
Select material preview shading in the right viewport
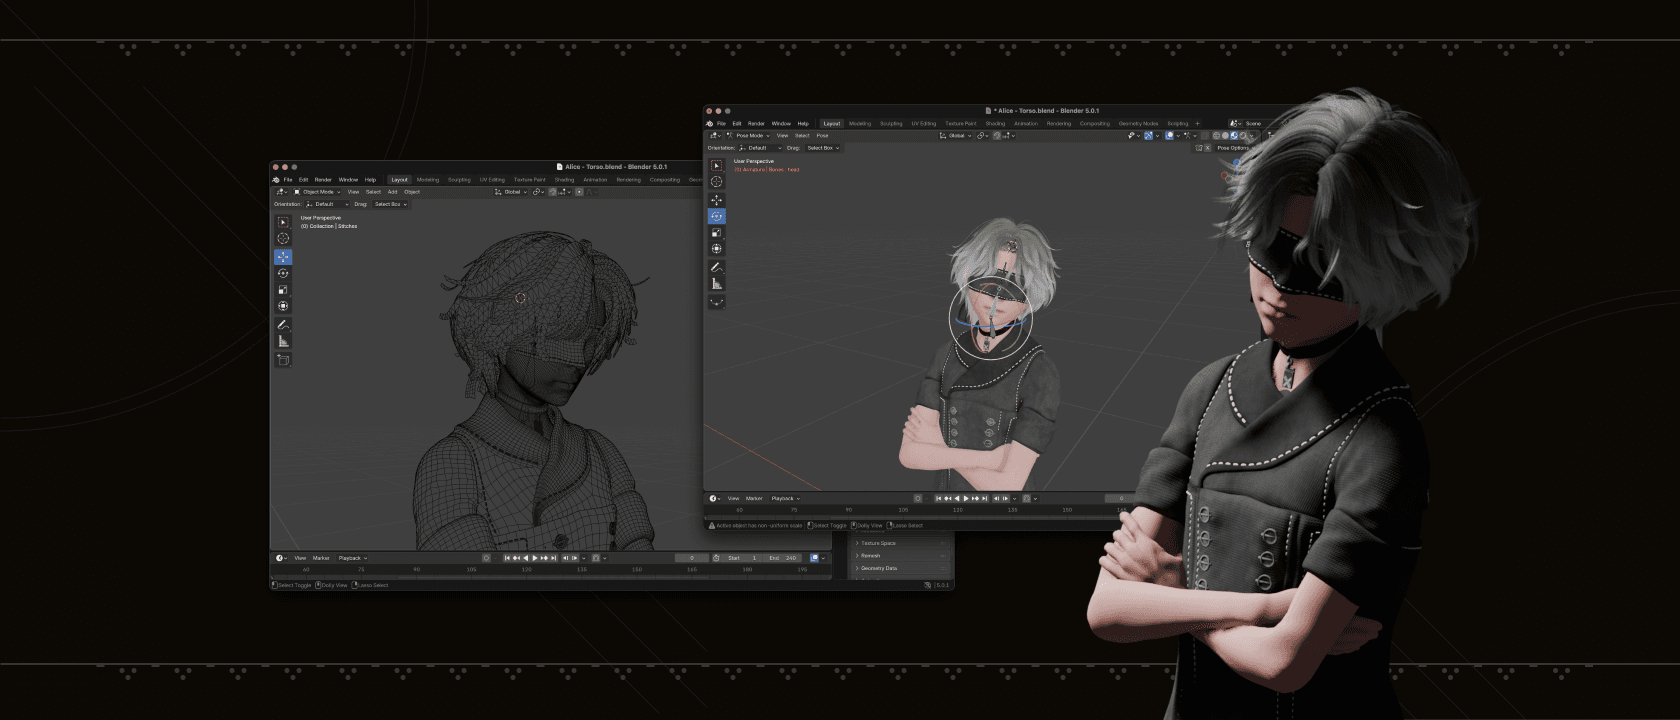coord(1234,136)
